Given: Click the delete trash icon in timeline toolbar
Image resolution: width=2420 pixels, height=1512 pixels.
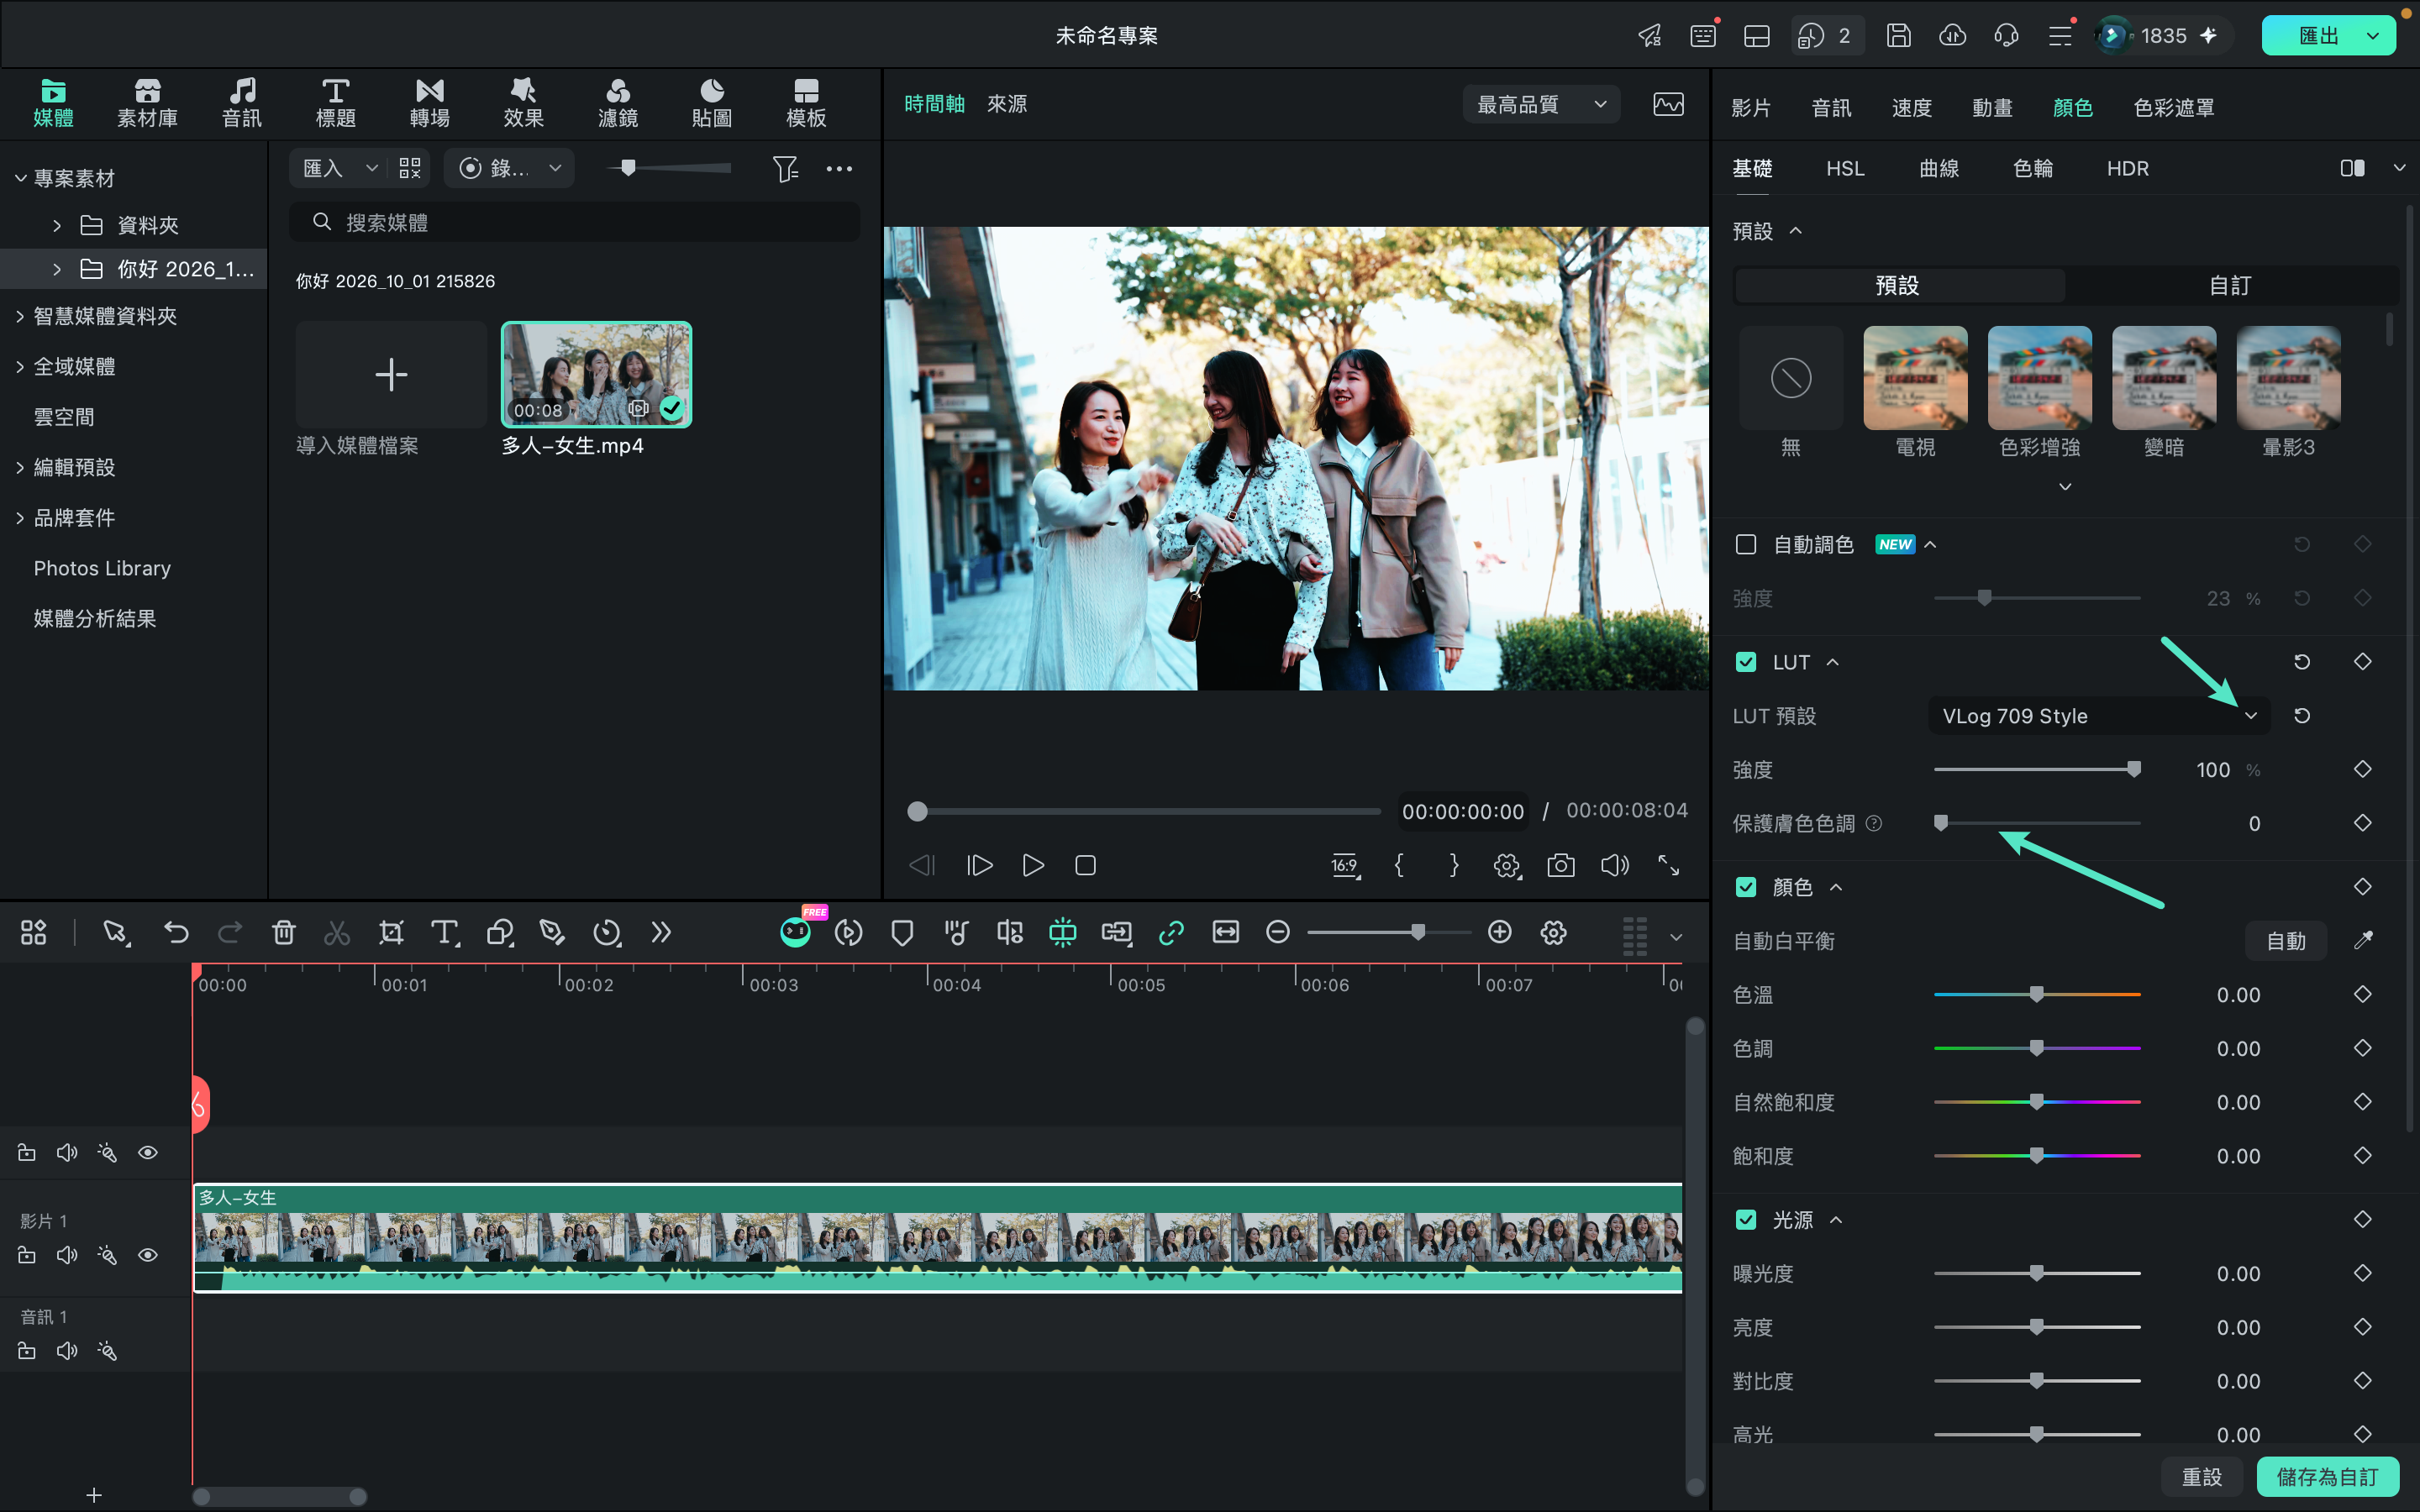Looking at the screenshot, I should point(283,932).
